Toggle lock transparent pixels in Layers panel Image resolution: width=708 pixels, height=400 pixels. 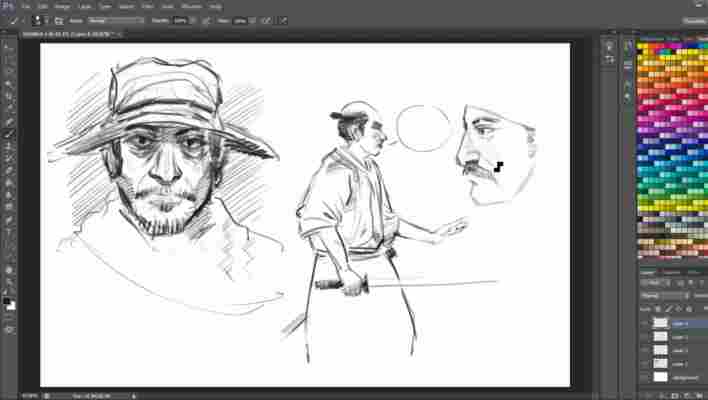pos(658,309)
